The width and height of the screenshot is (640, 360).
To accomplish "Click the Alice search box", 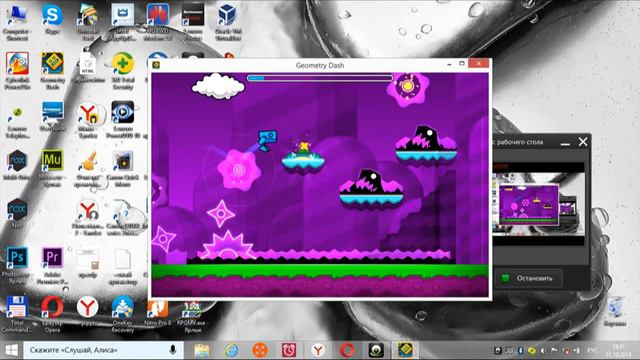I will click(103, 350).
